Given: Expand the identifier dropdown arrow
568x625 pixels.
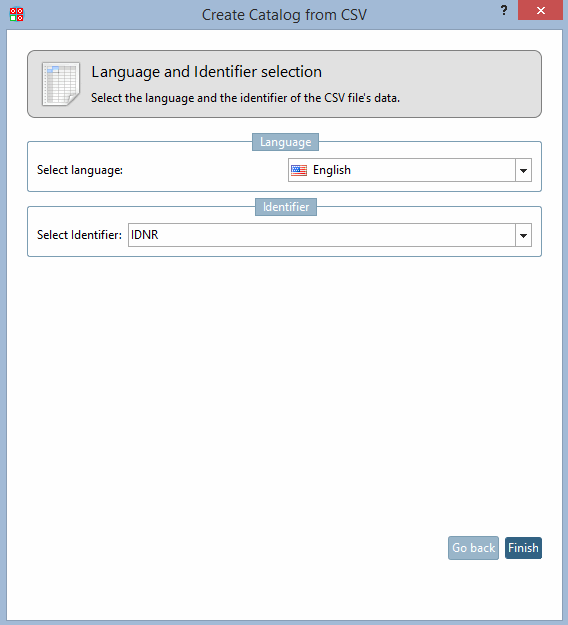Looking at the screenshot, I should click(x=523, y=236).
